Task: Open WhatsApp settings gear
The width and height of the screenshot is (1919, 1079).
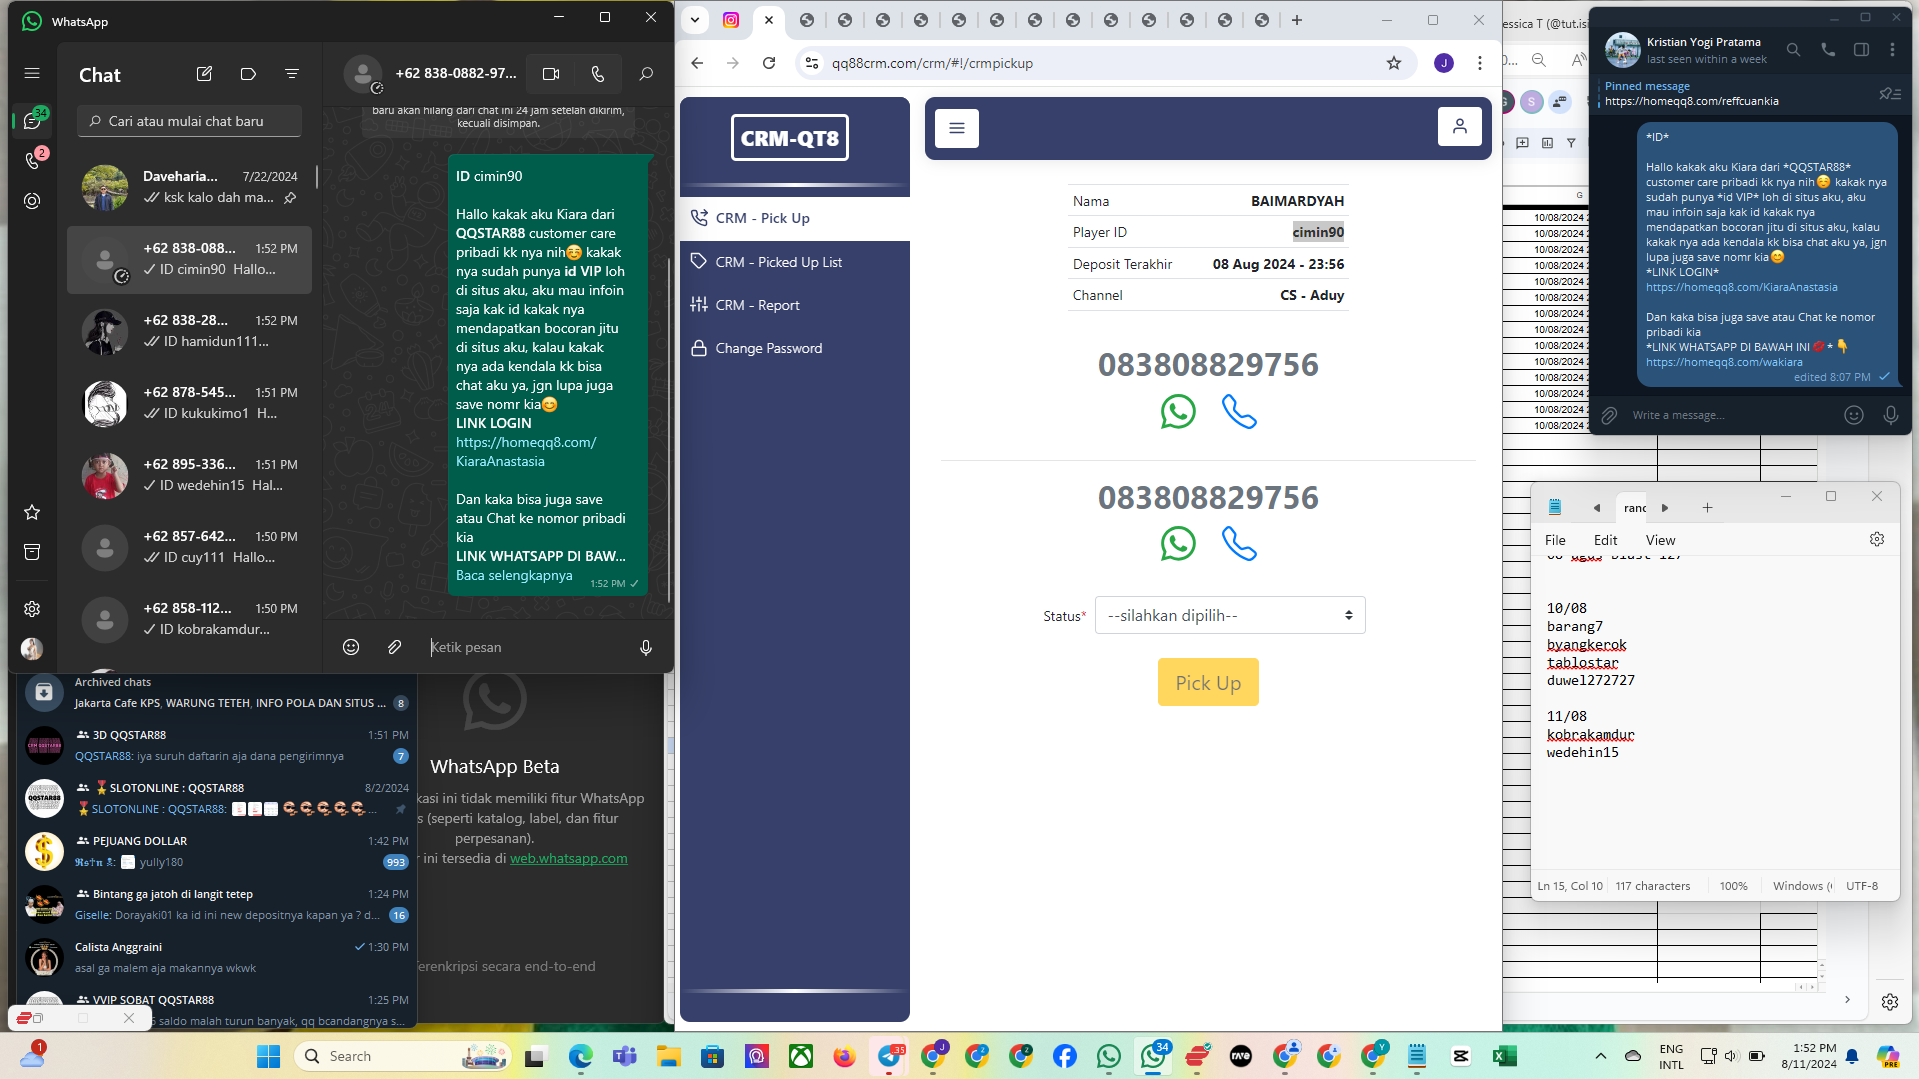Action: pos(32,609)
